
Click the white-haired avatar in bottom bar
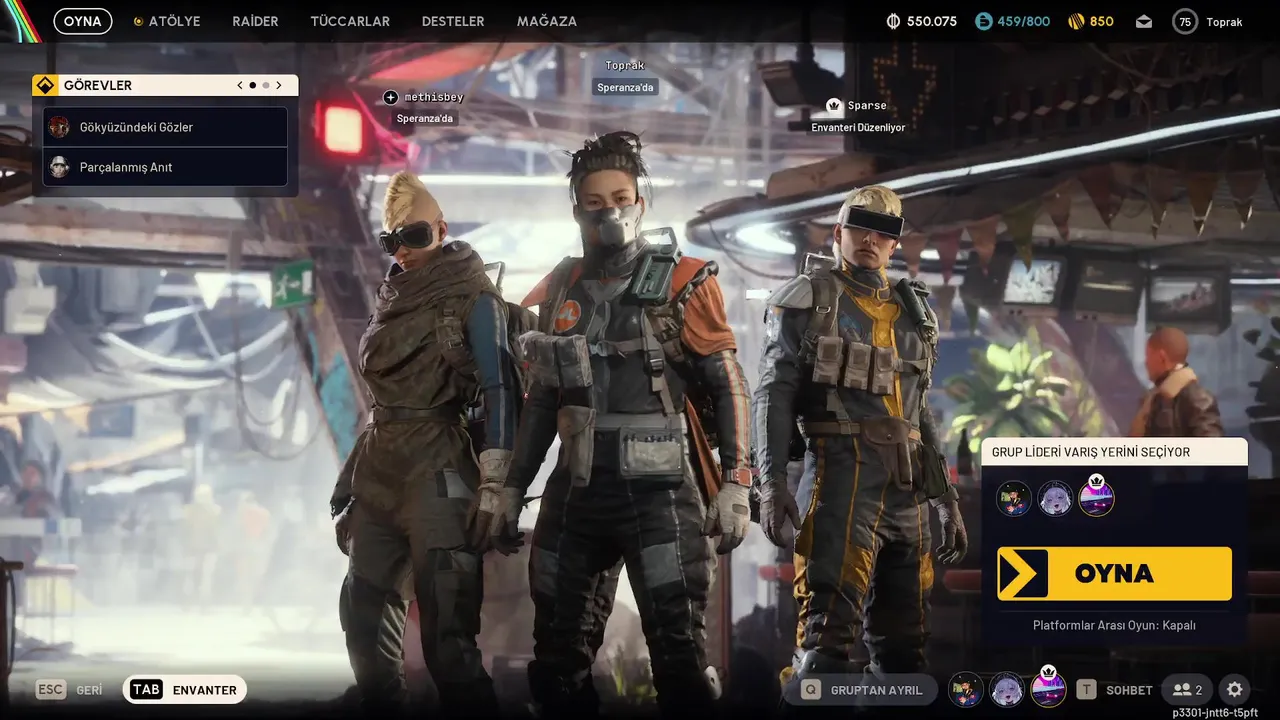(1007, 689)
